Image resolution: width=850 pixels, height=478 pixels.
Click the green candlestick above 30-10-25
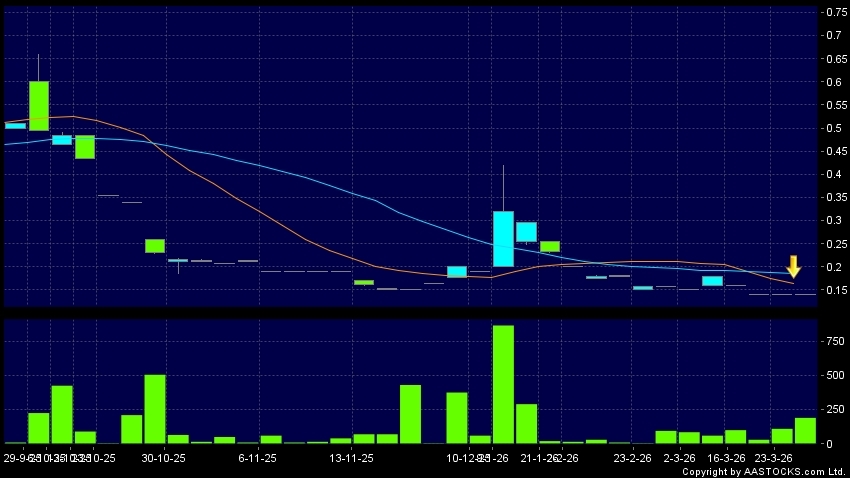pyautogui.click(x=155, y=245)
